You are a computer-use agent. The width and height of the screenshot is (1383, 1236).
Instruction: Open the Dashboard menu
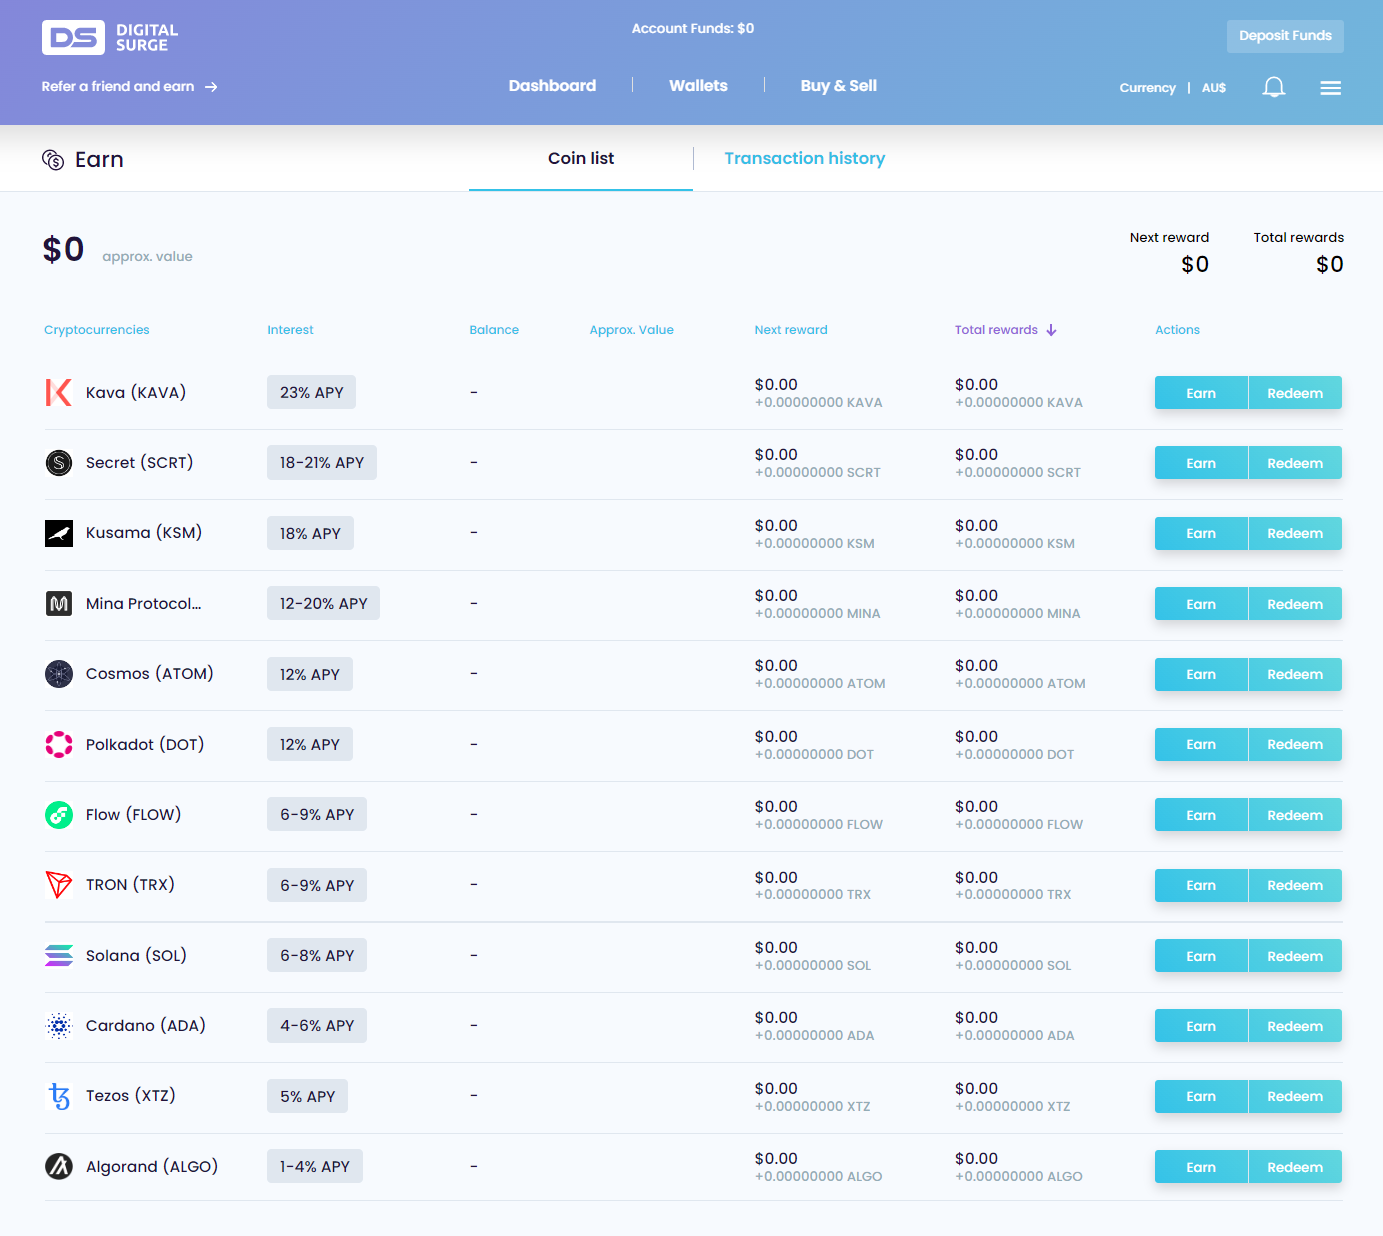552,86
